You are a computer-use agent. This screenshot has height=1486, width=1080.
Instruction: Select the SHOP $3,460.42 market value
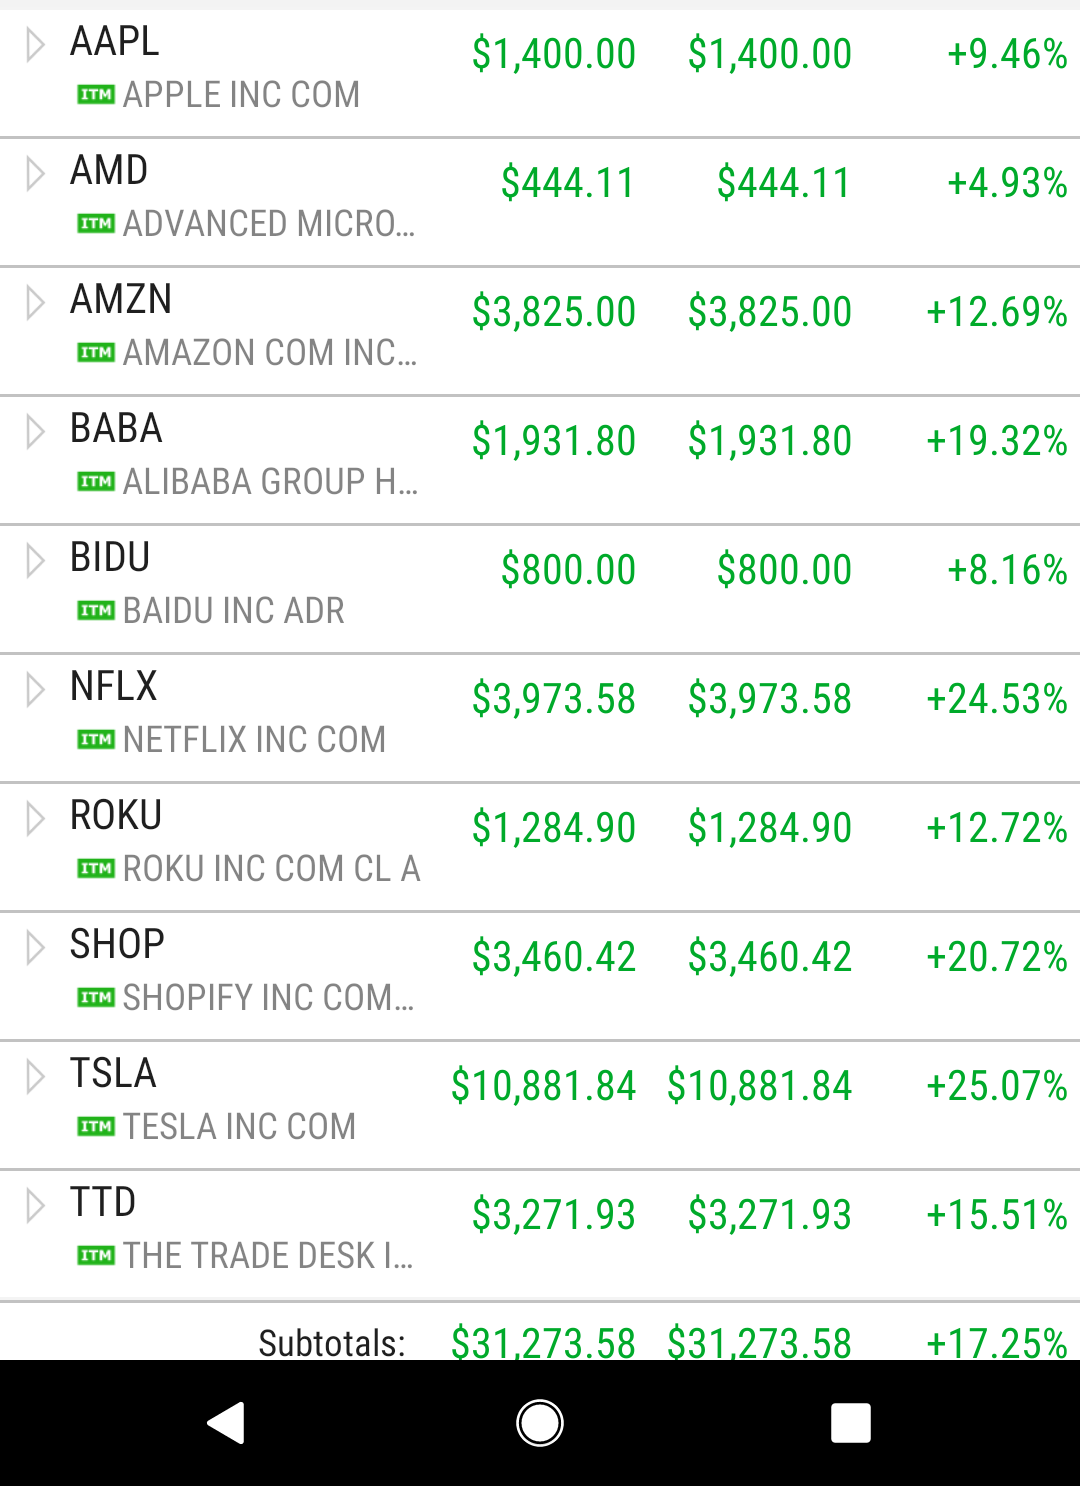coord(554,957)
